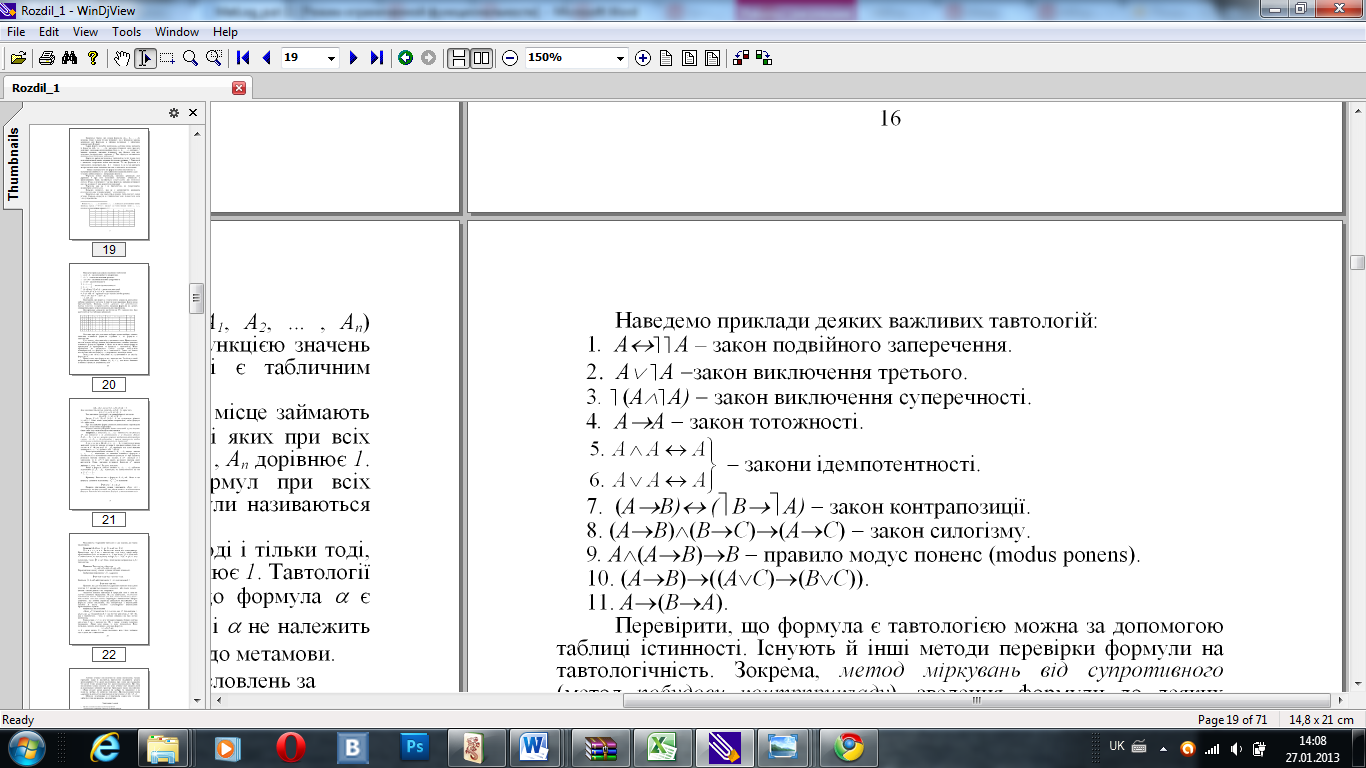1366x768 pixels.
Task: Click the thumbnails panel scroll-up arrow
Action: click(x=197, y=132)
